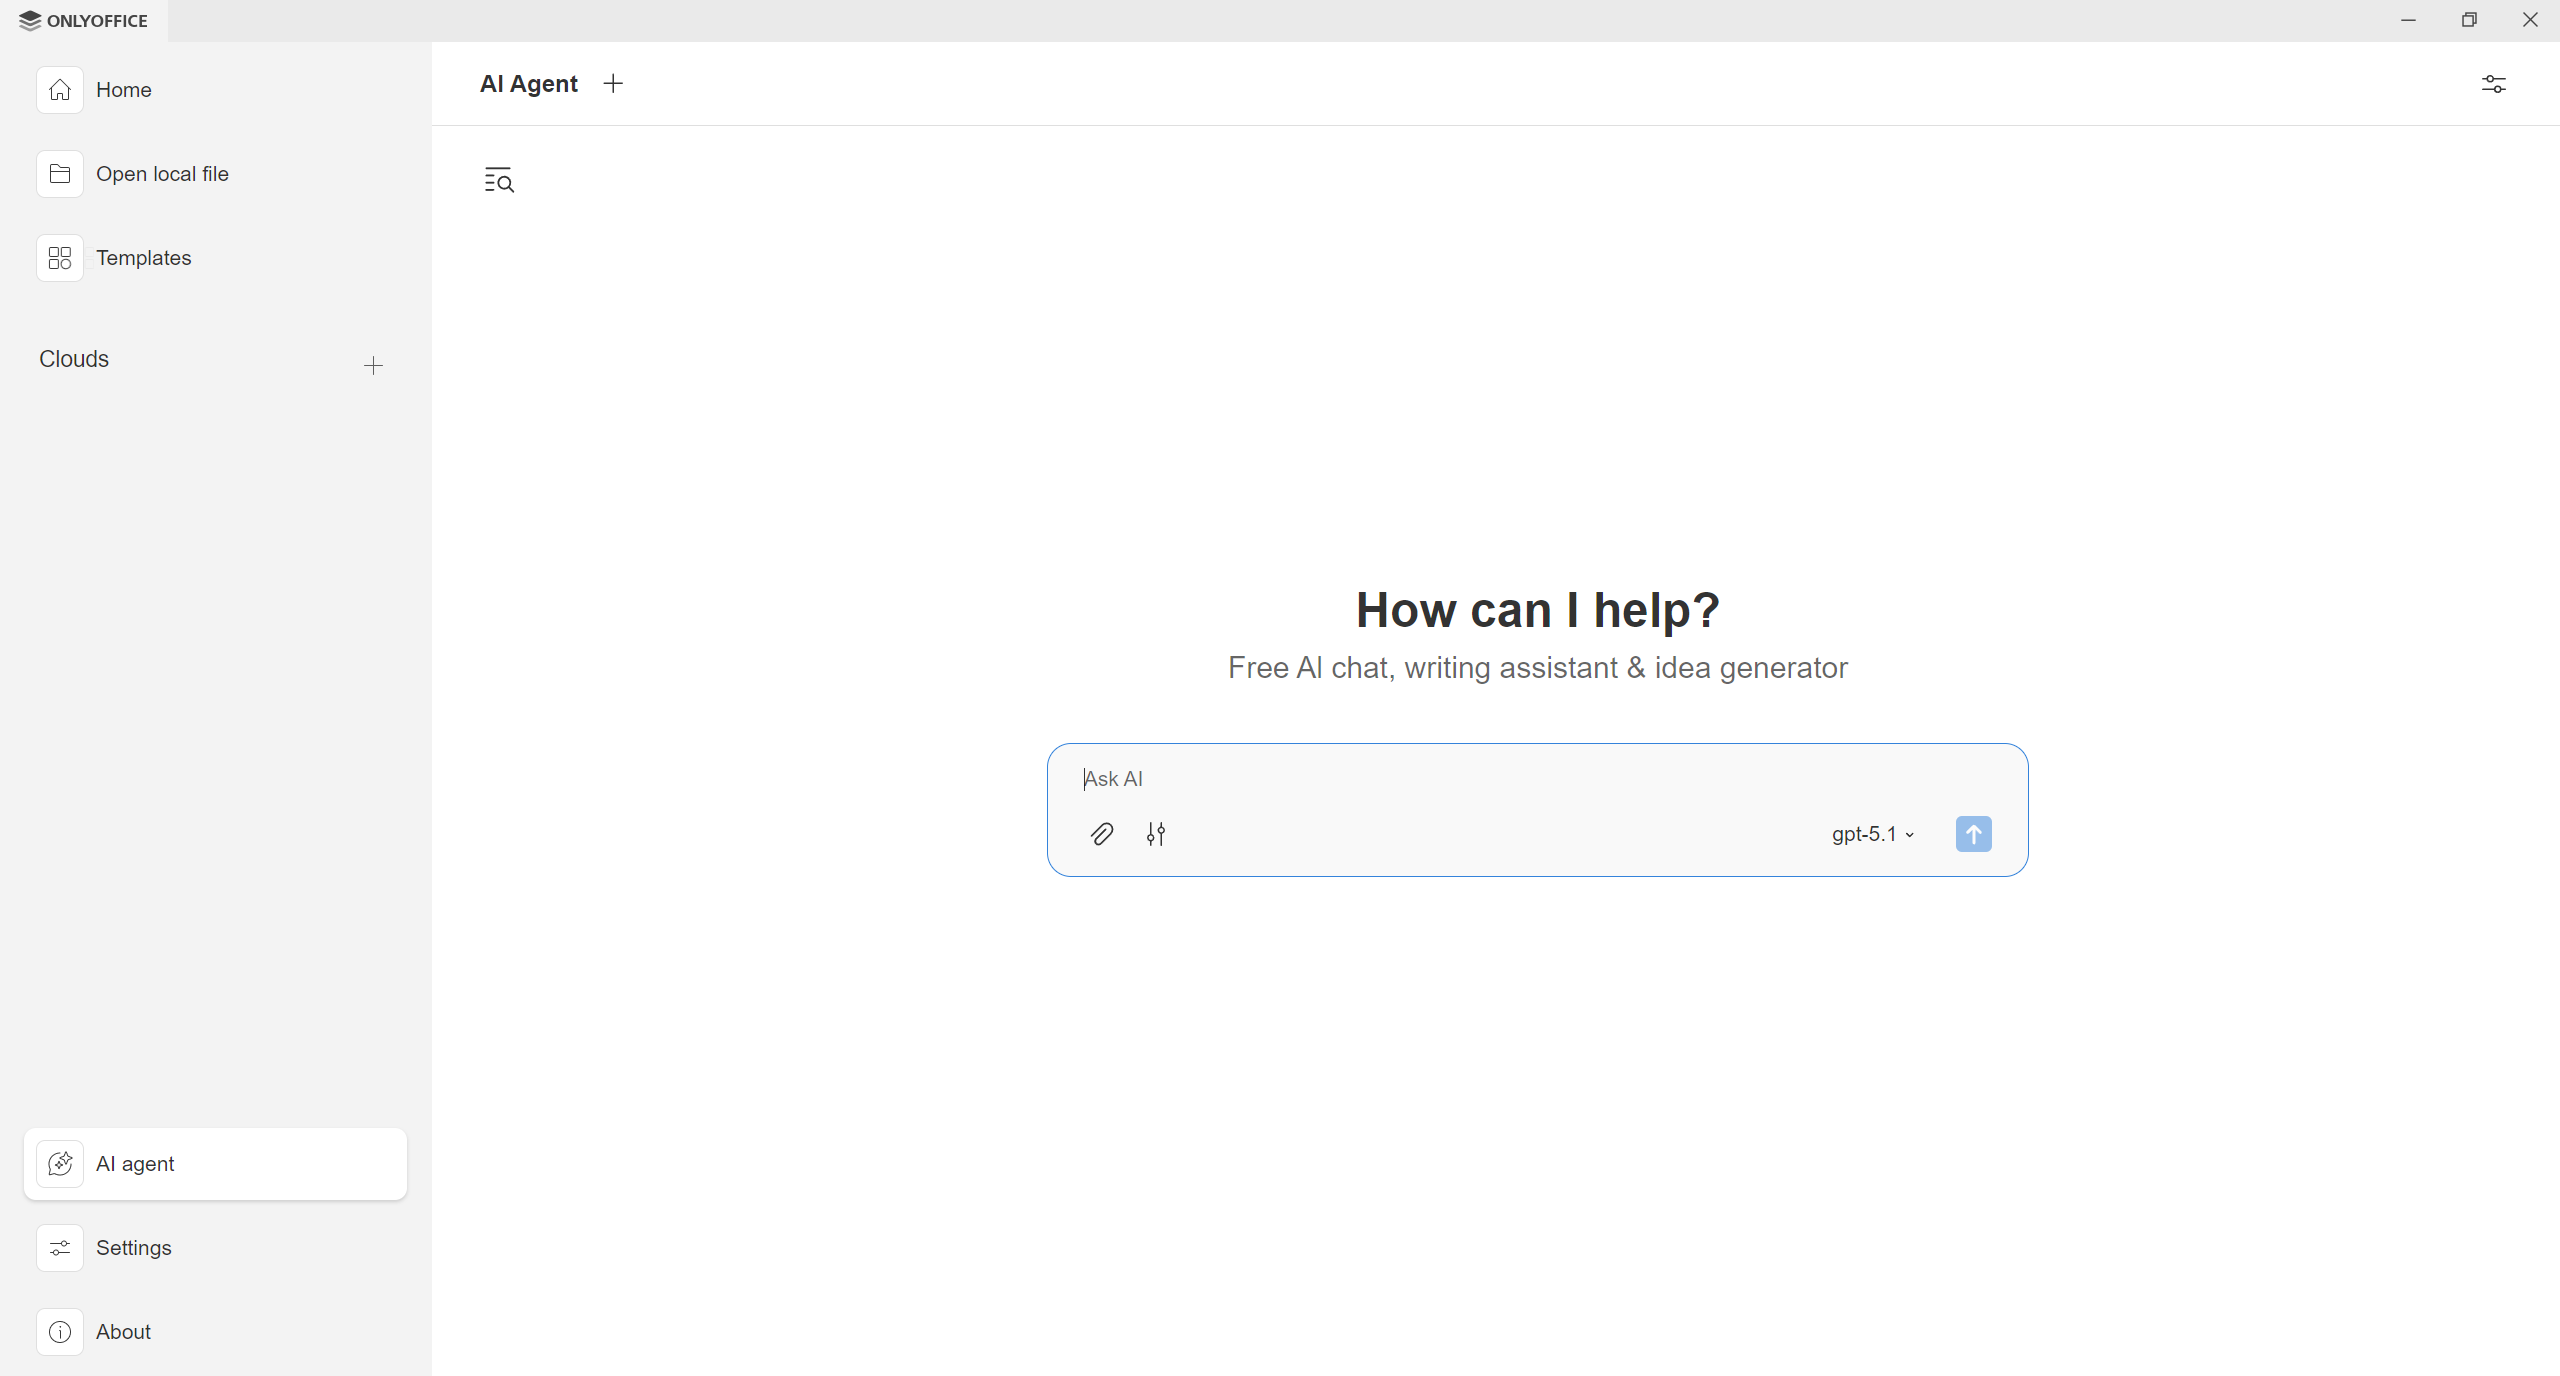
Task: Select Open local file in sidebar
Action: [x=162, y=174]
